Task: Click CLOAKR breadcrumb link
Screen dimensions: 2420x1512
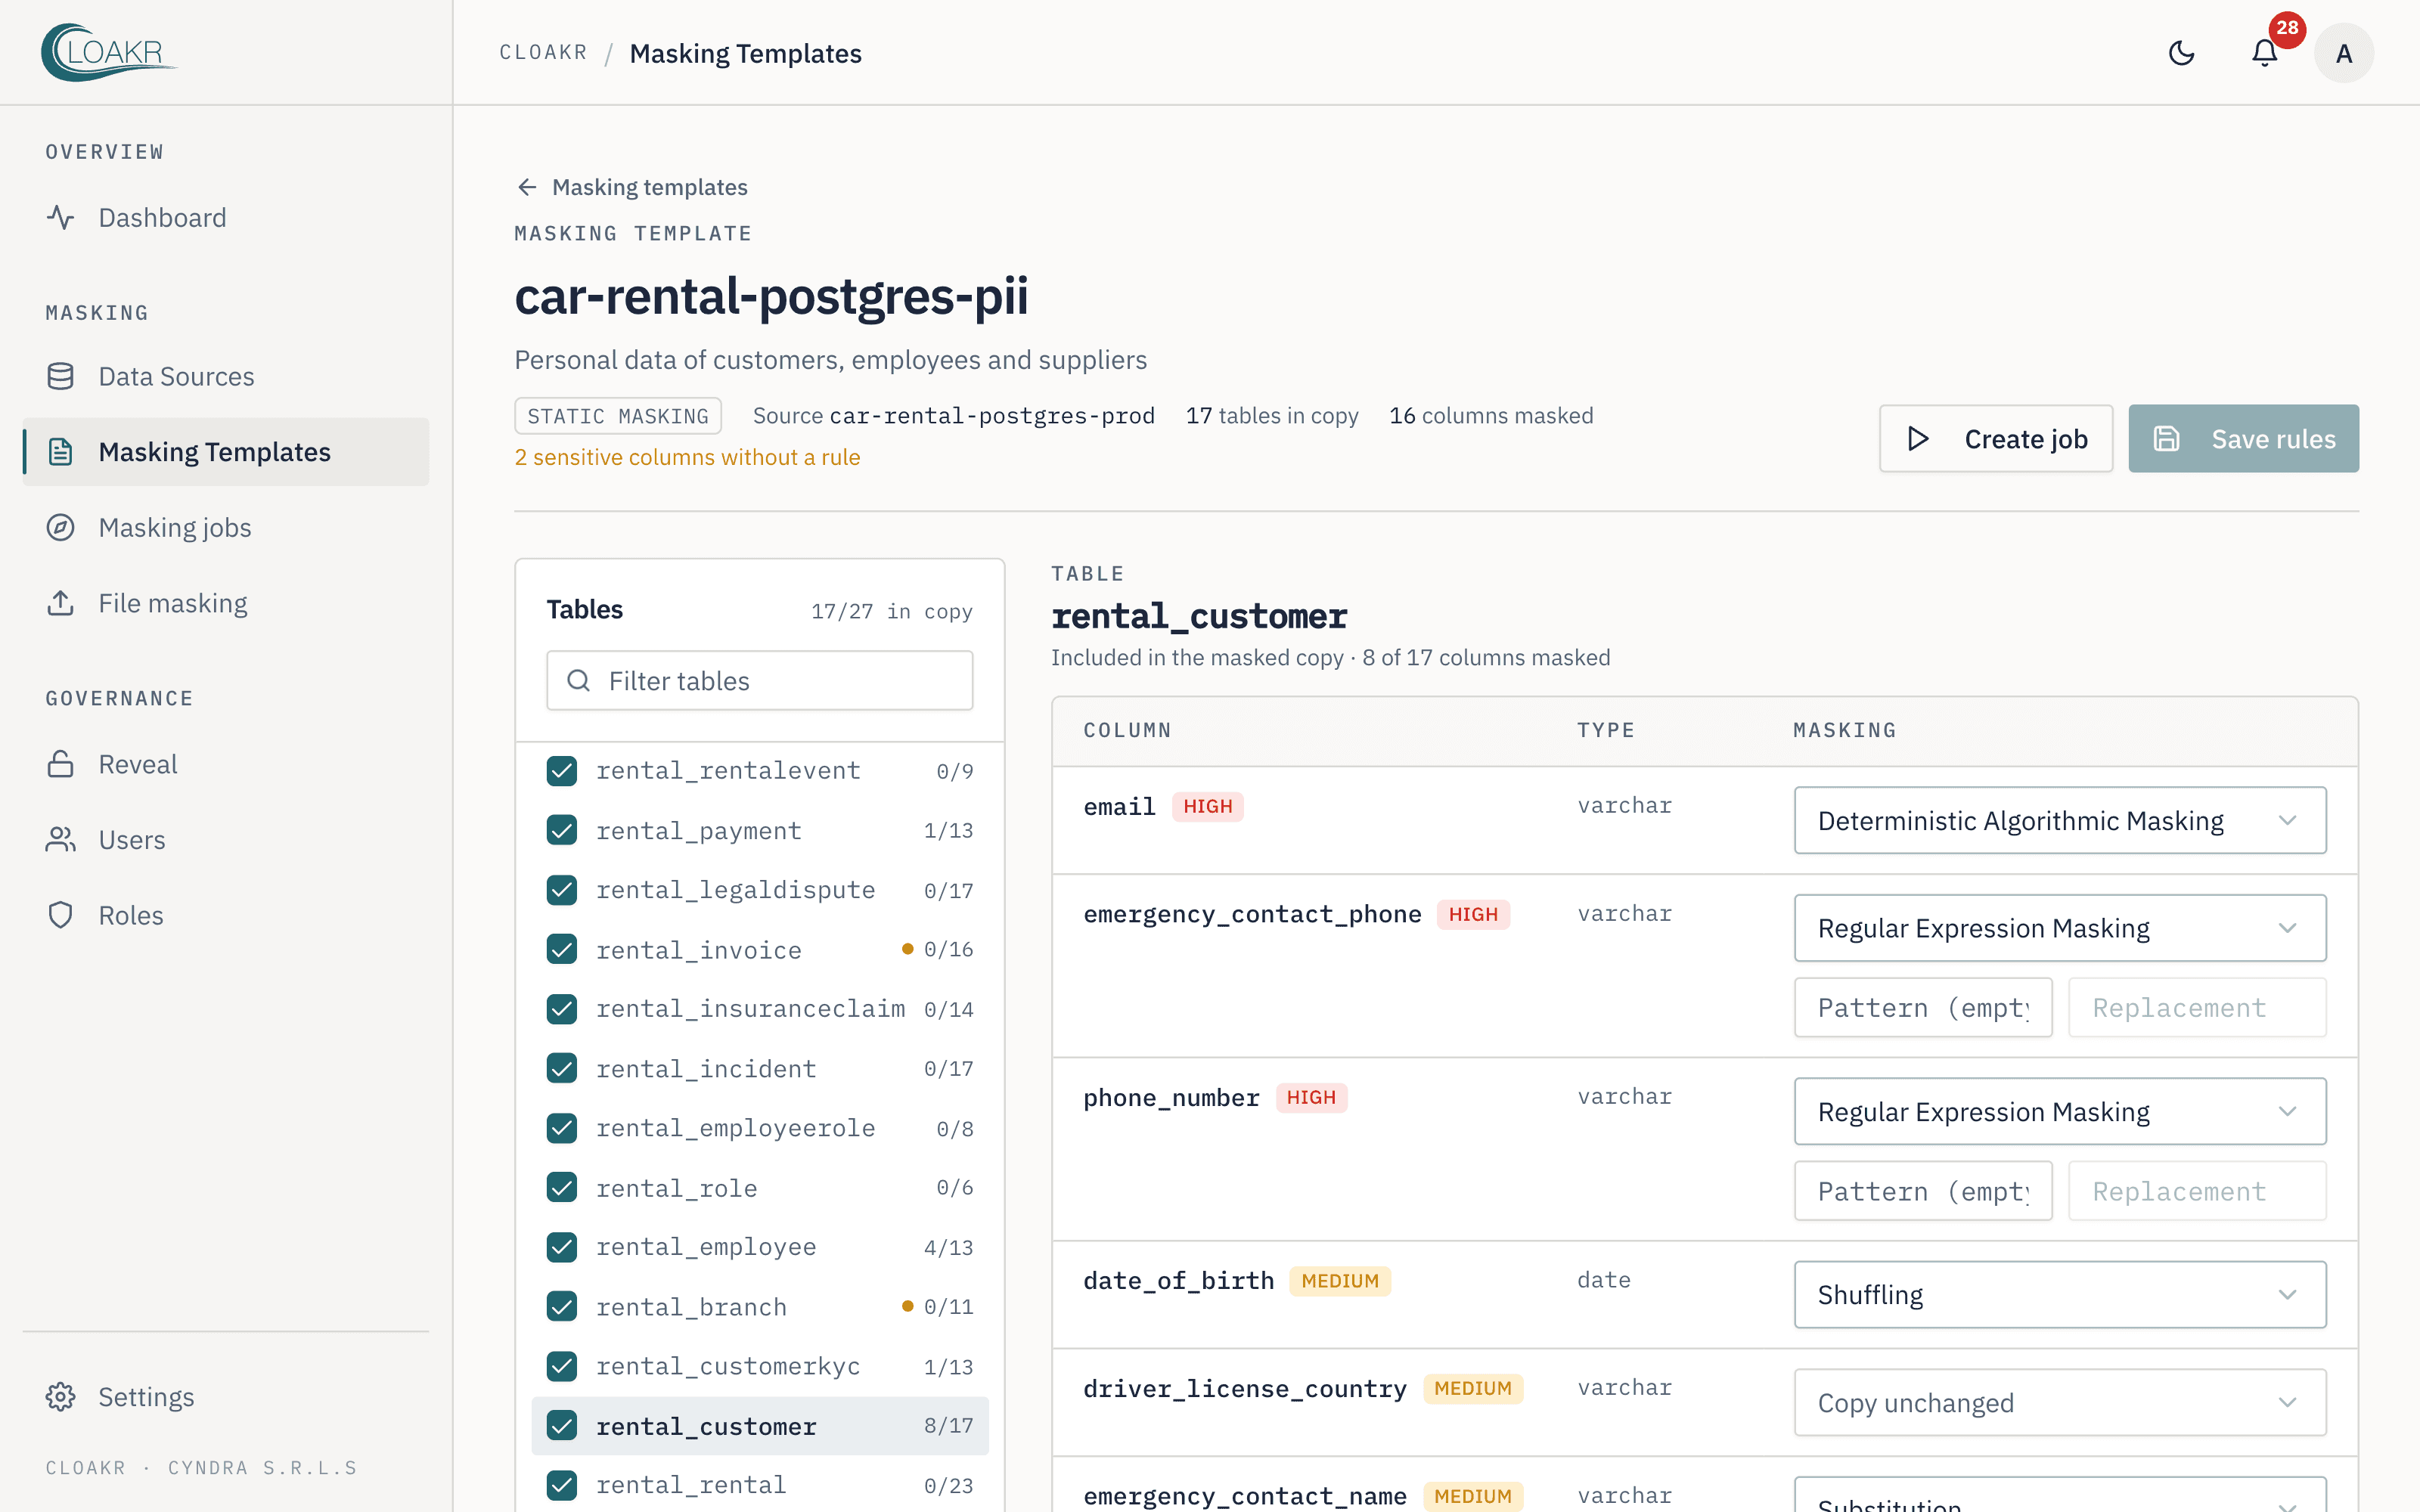Action: pyautogui.click(x=543, y=53)
